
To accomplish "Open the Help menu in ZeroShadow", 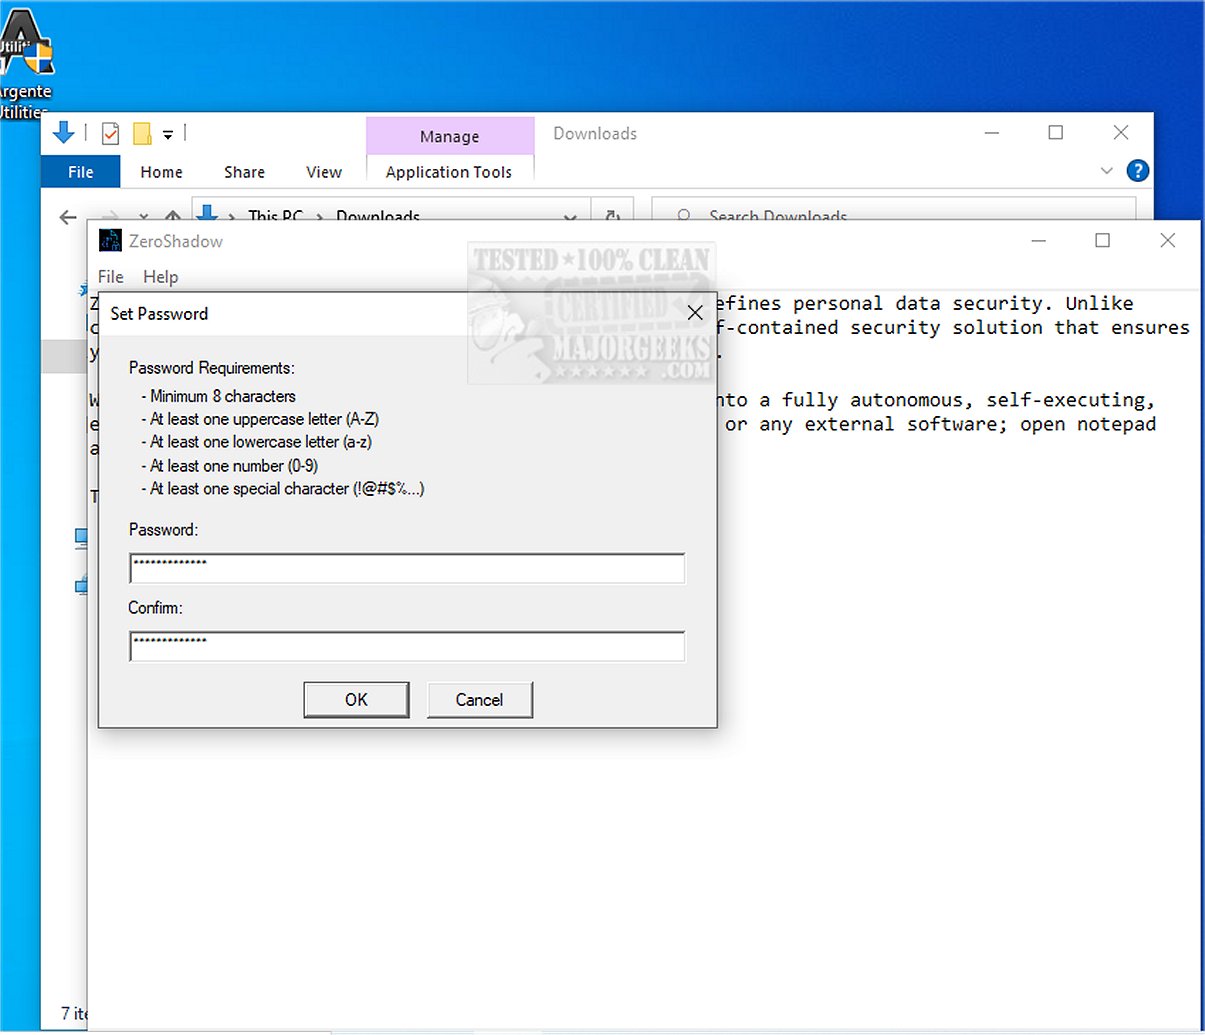I will (x=160, y=277).
